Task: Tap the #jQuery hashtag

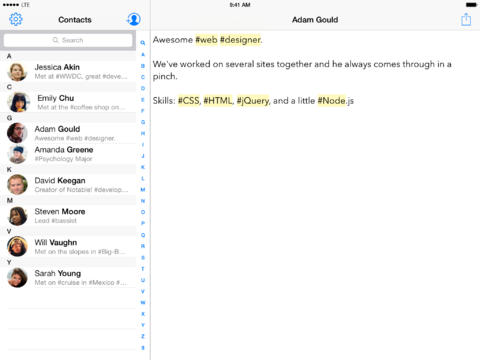Action: tap(253, 101)
